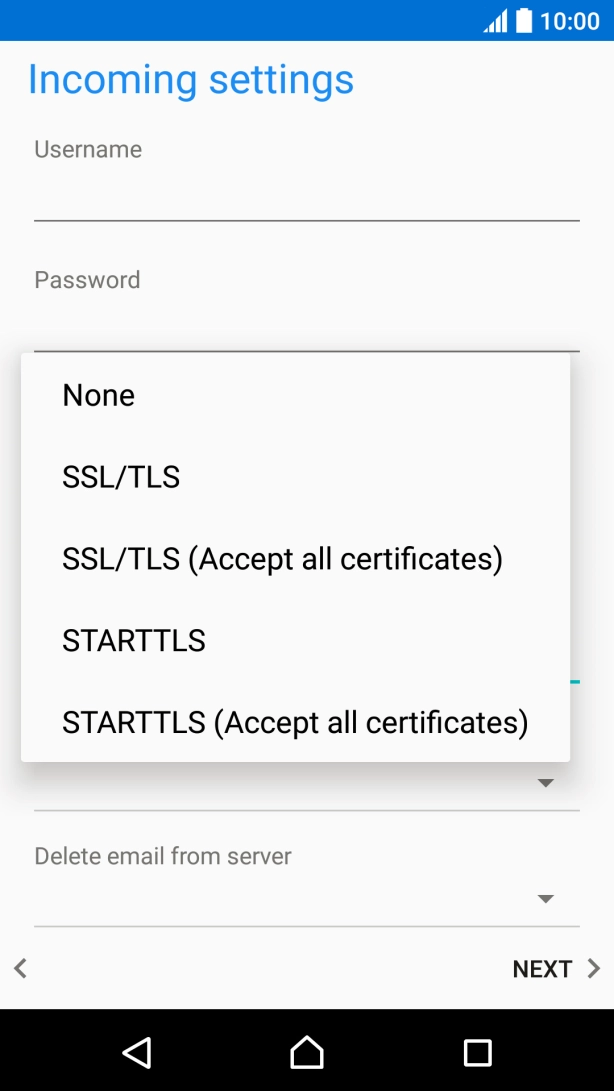Viewport: 614px width, 1091px height.
Task: Tap the Android back navigation triangle
Action: (137, 1051)
